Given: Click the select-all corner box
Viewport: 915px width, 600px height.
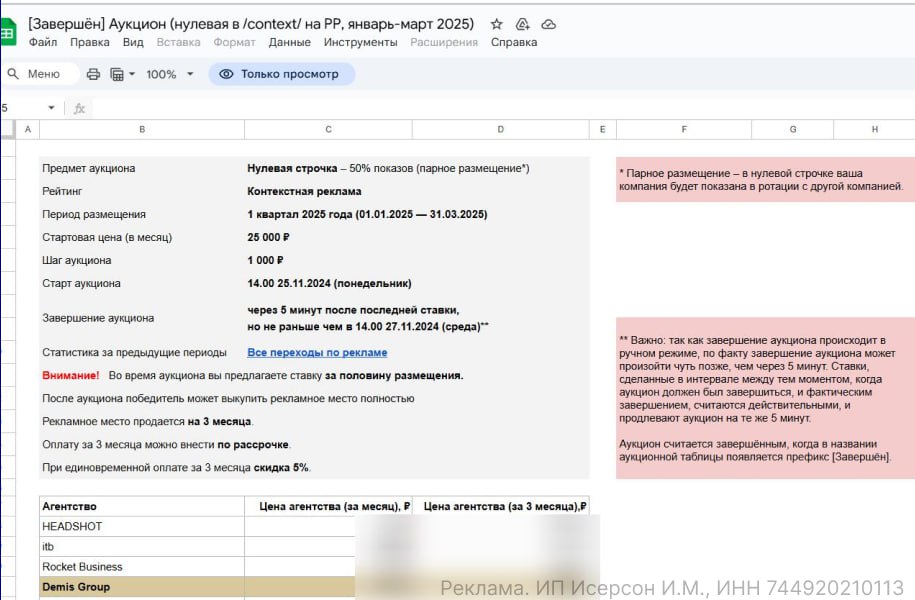Looking at the screenshot, I should 8,130.
